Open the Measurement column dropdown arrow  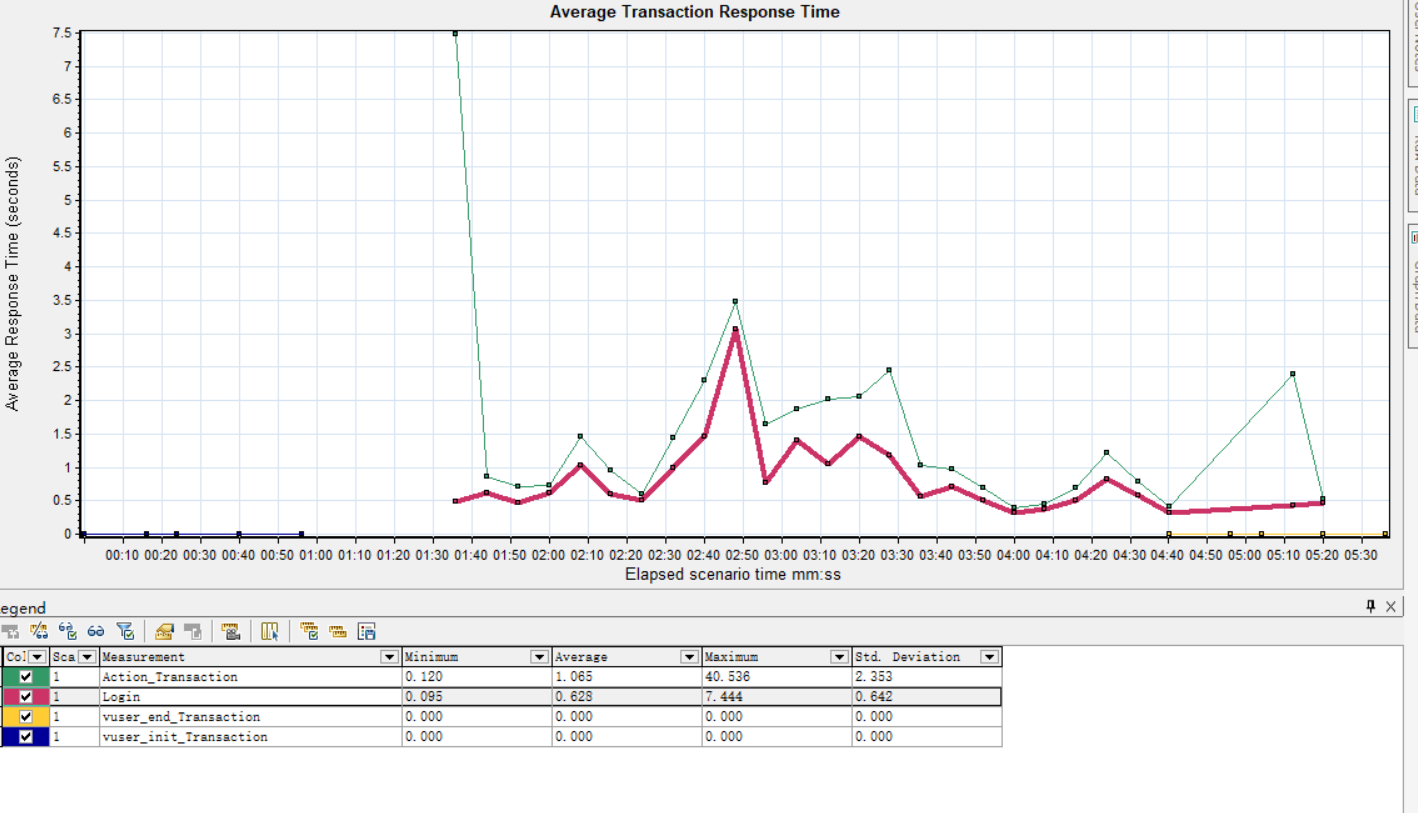point(390,657)
